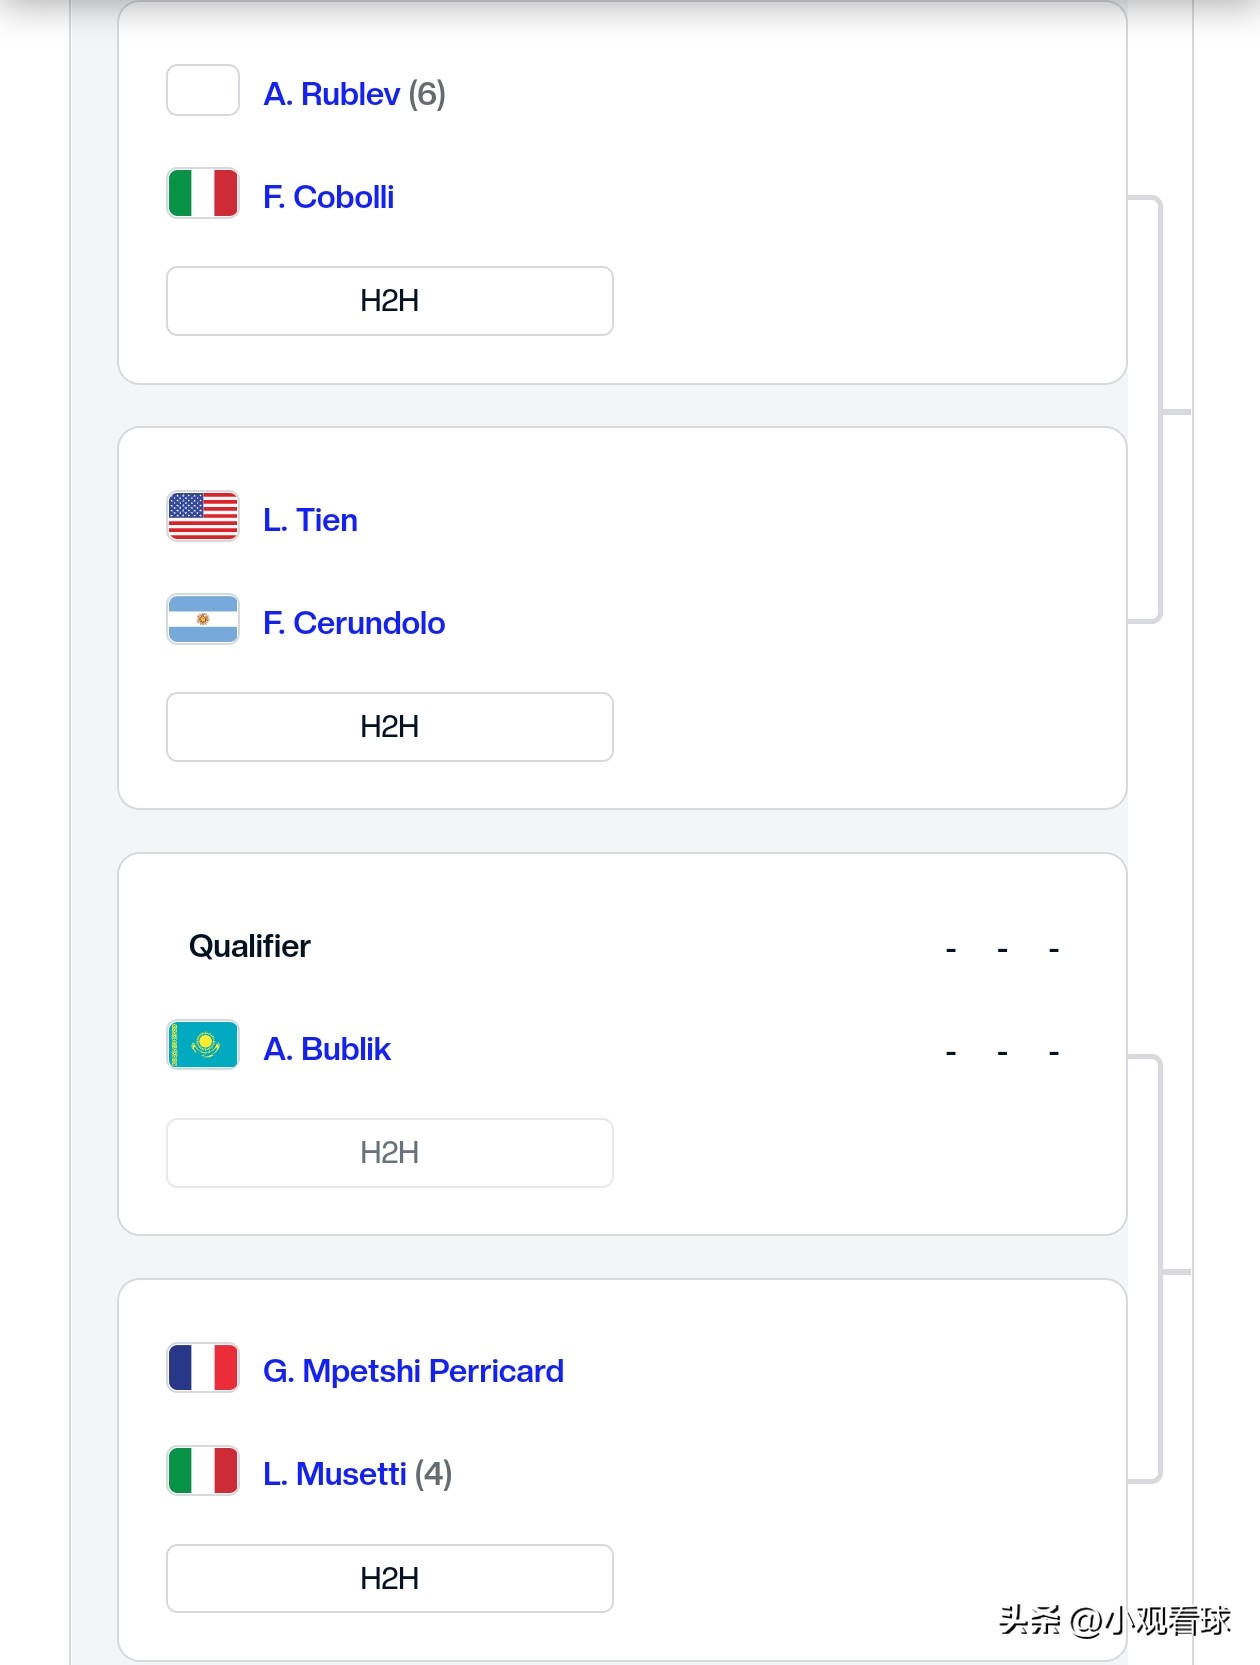1260x1665 pixels.
Task: Click the USA flag beside L. Tien
Action: coord(203,516)
